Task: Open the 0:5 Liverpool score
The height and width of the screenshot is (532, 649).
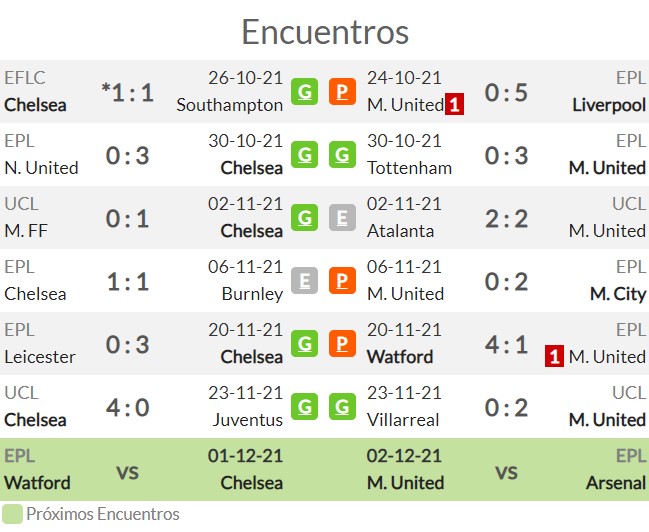Action: 506,92
